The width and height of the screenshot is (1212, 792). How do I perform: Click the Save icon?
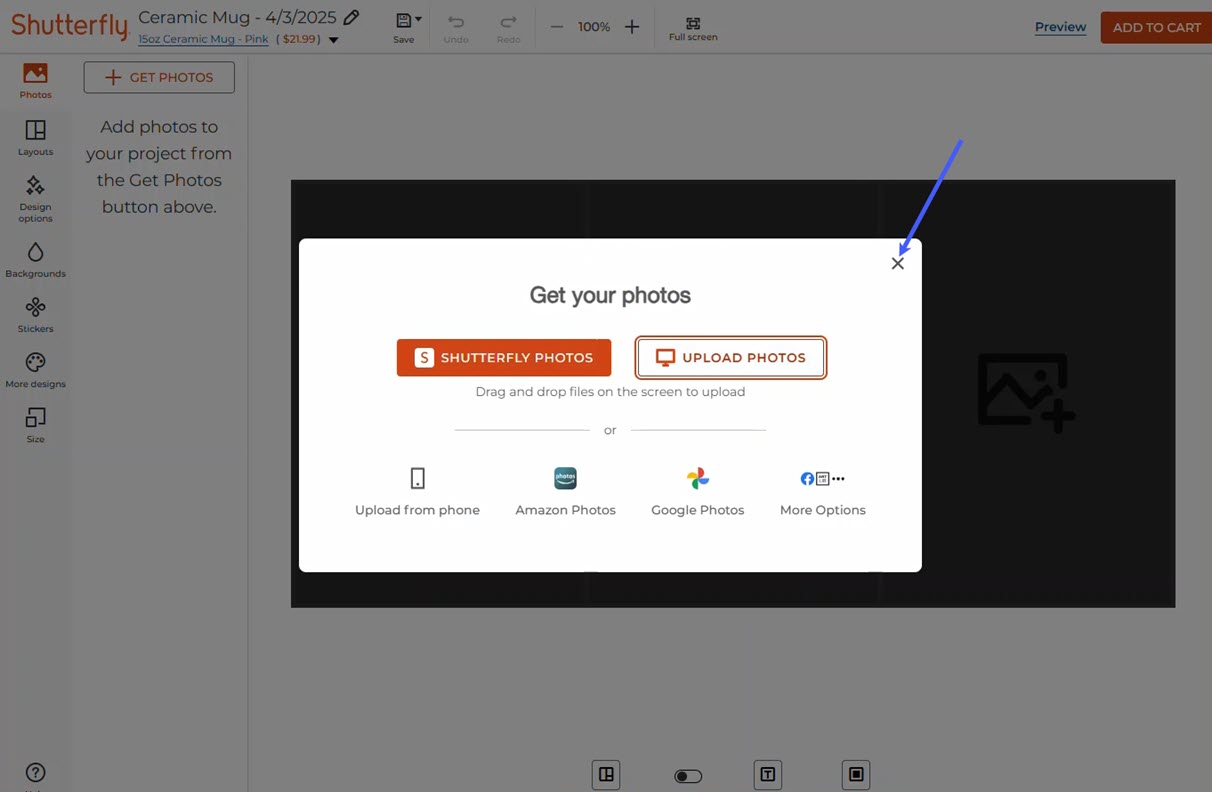(x=403, y=21)
